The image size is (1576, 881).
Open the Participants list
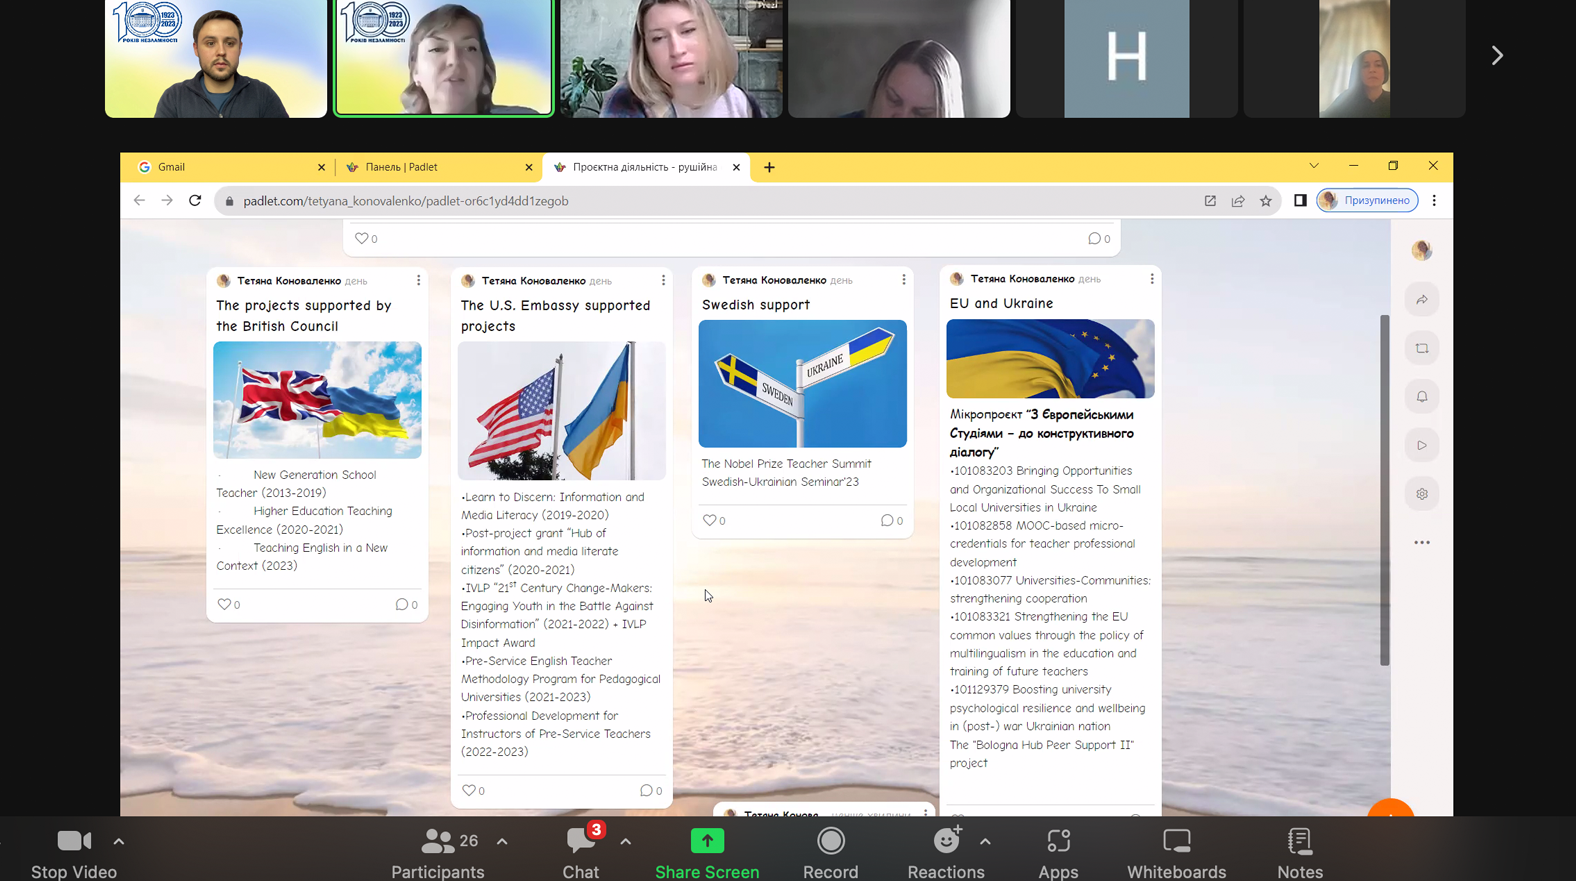point(438,841)
